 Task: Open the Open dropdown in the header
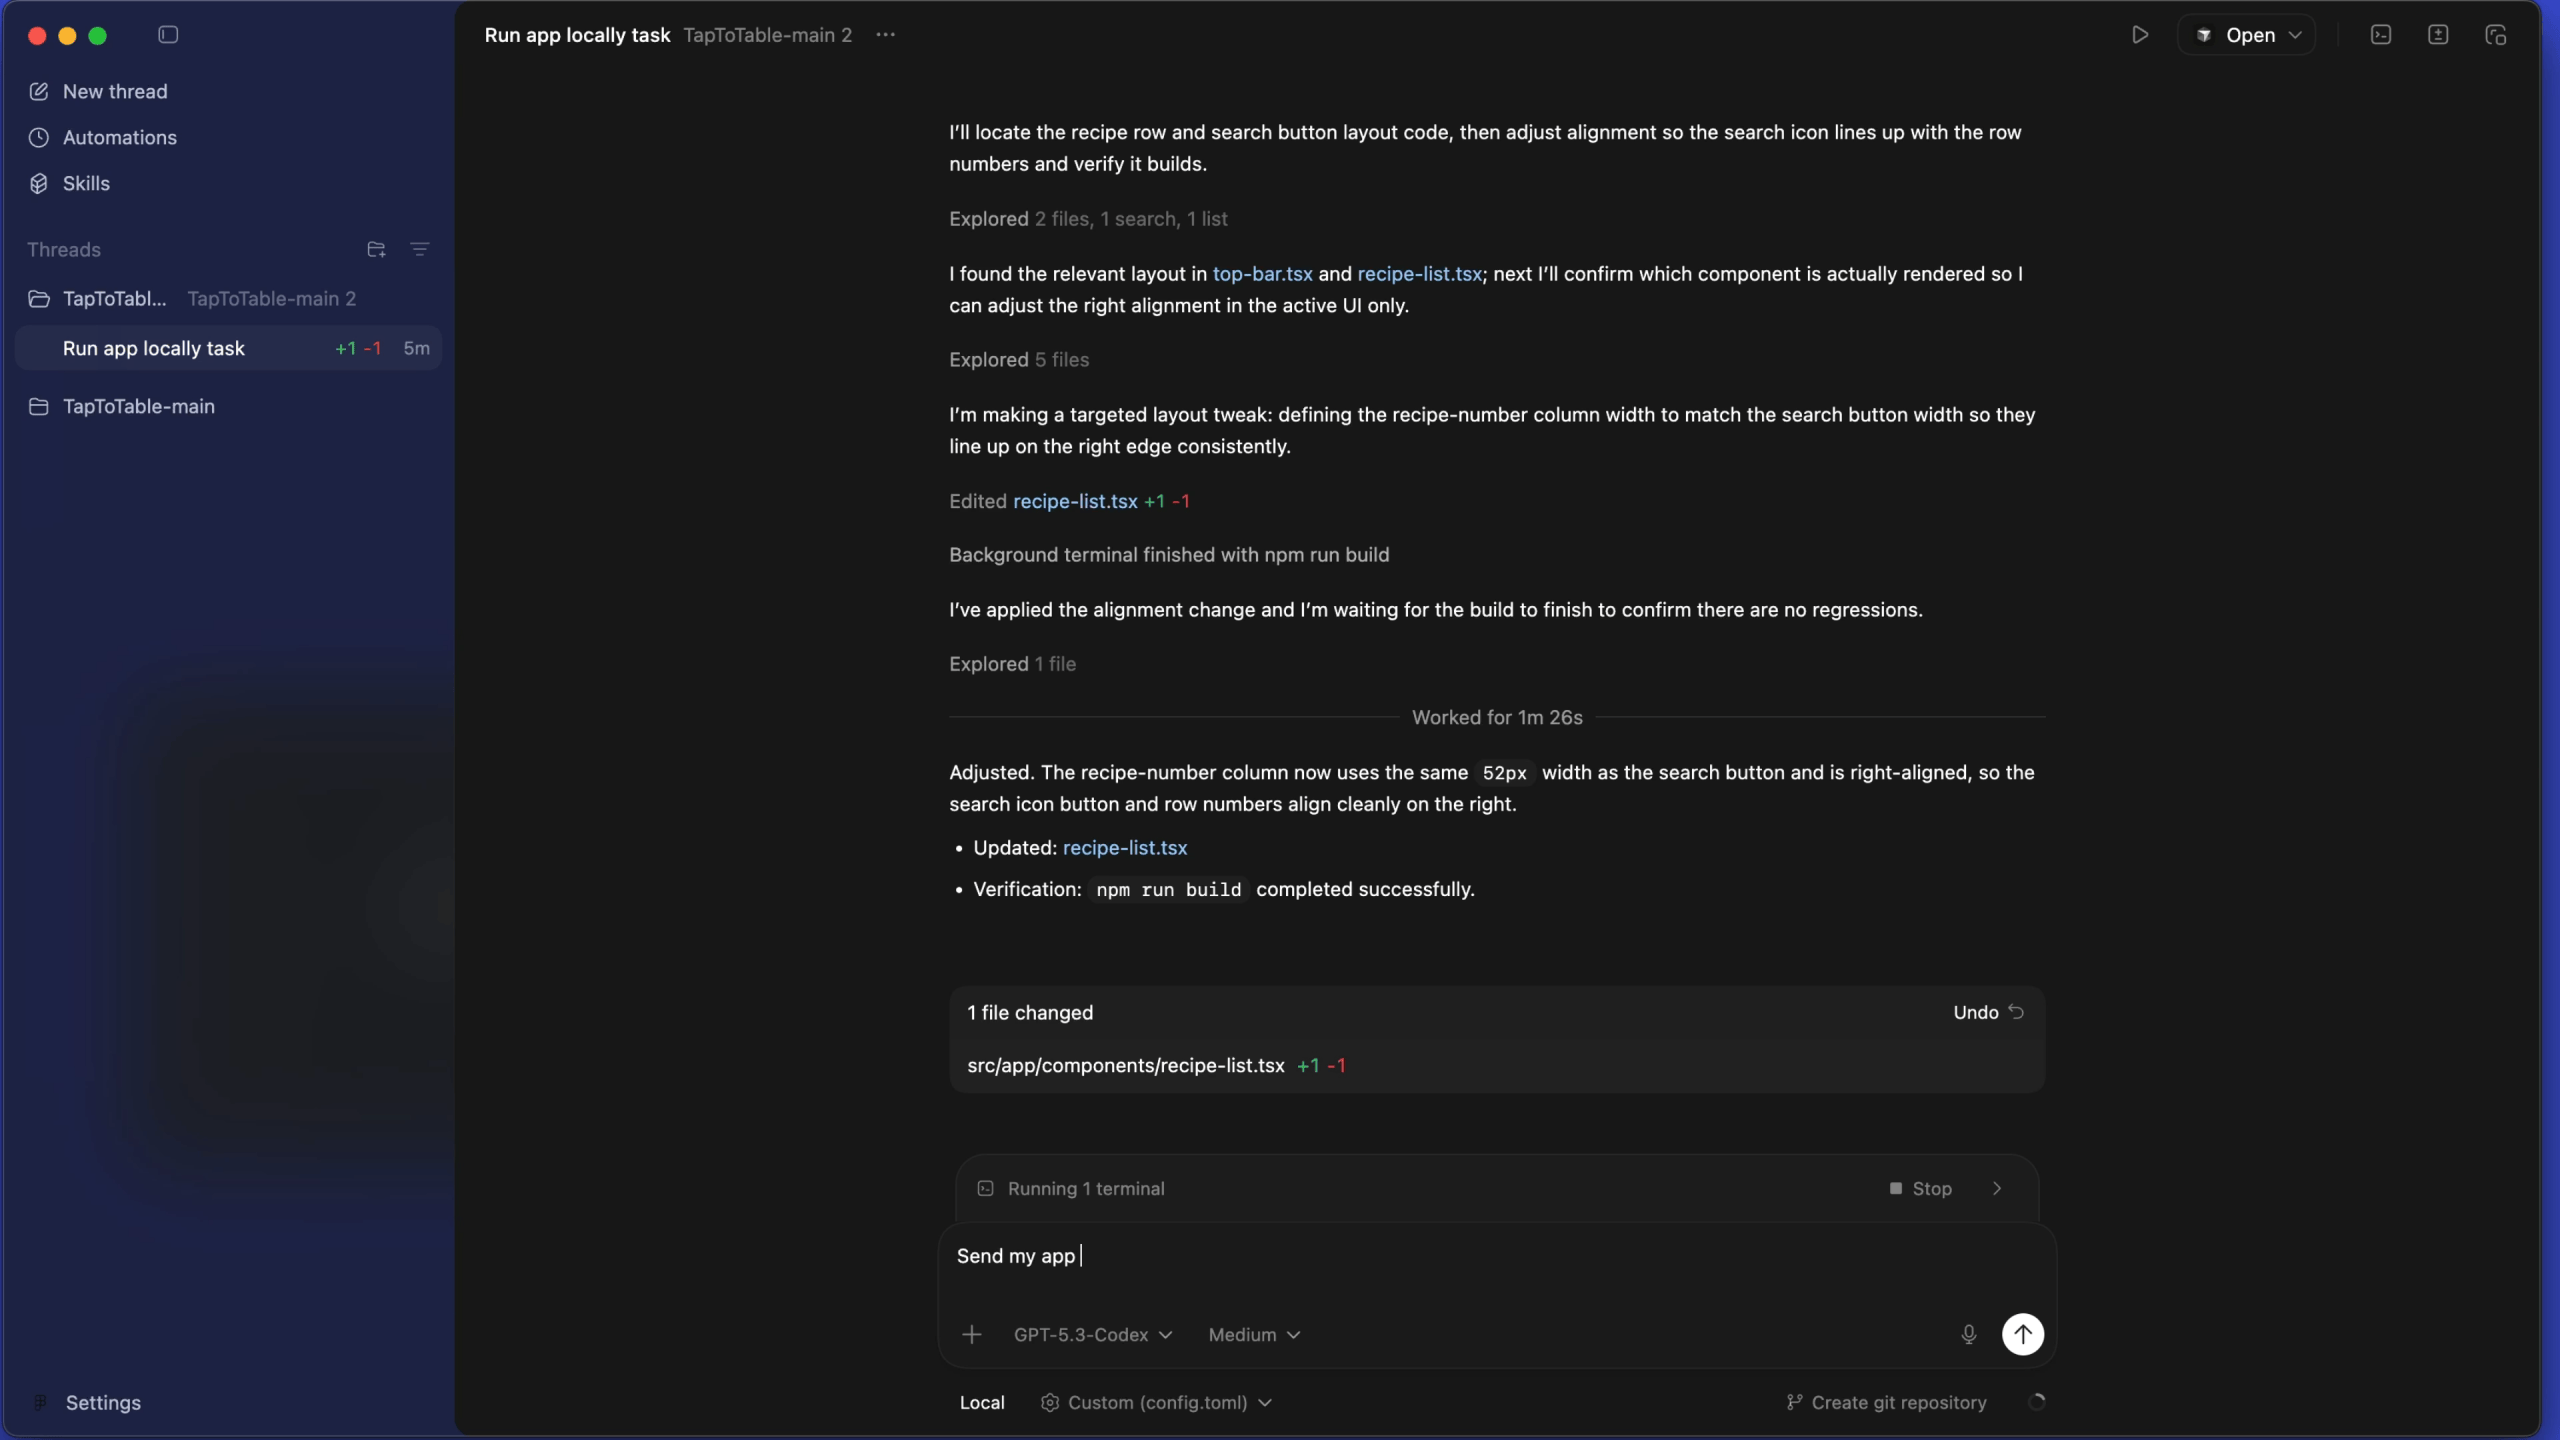tap(2247, 35)
